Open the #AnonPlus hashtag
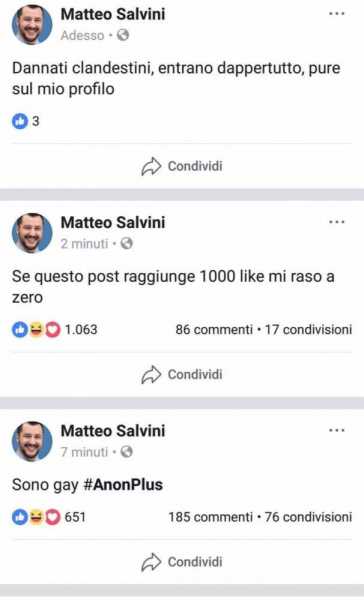 (123, 485)
